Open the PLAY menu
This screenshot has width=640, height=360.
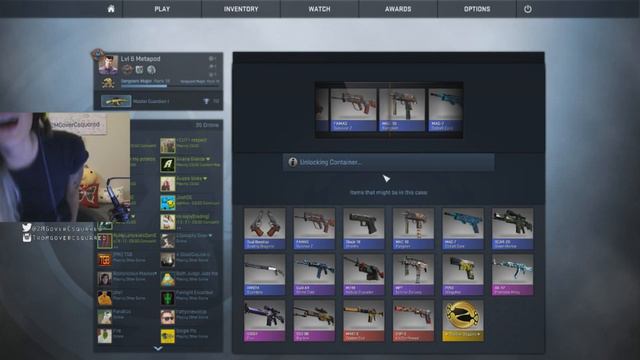[x=162, y=9]
